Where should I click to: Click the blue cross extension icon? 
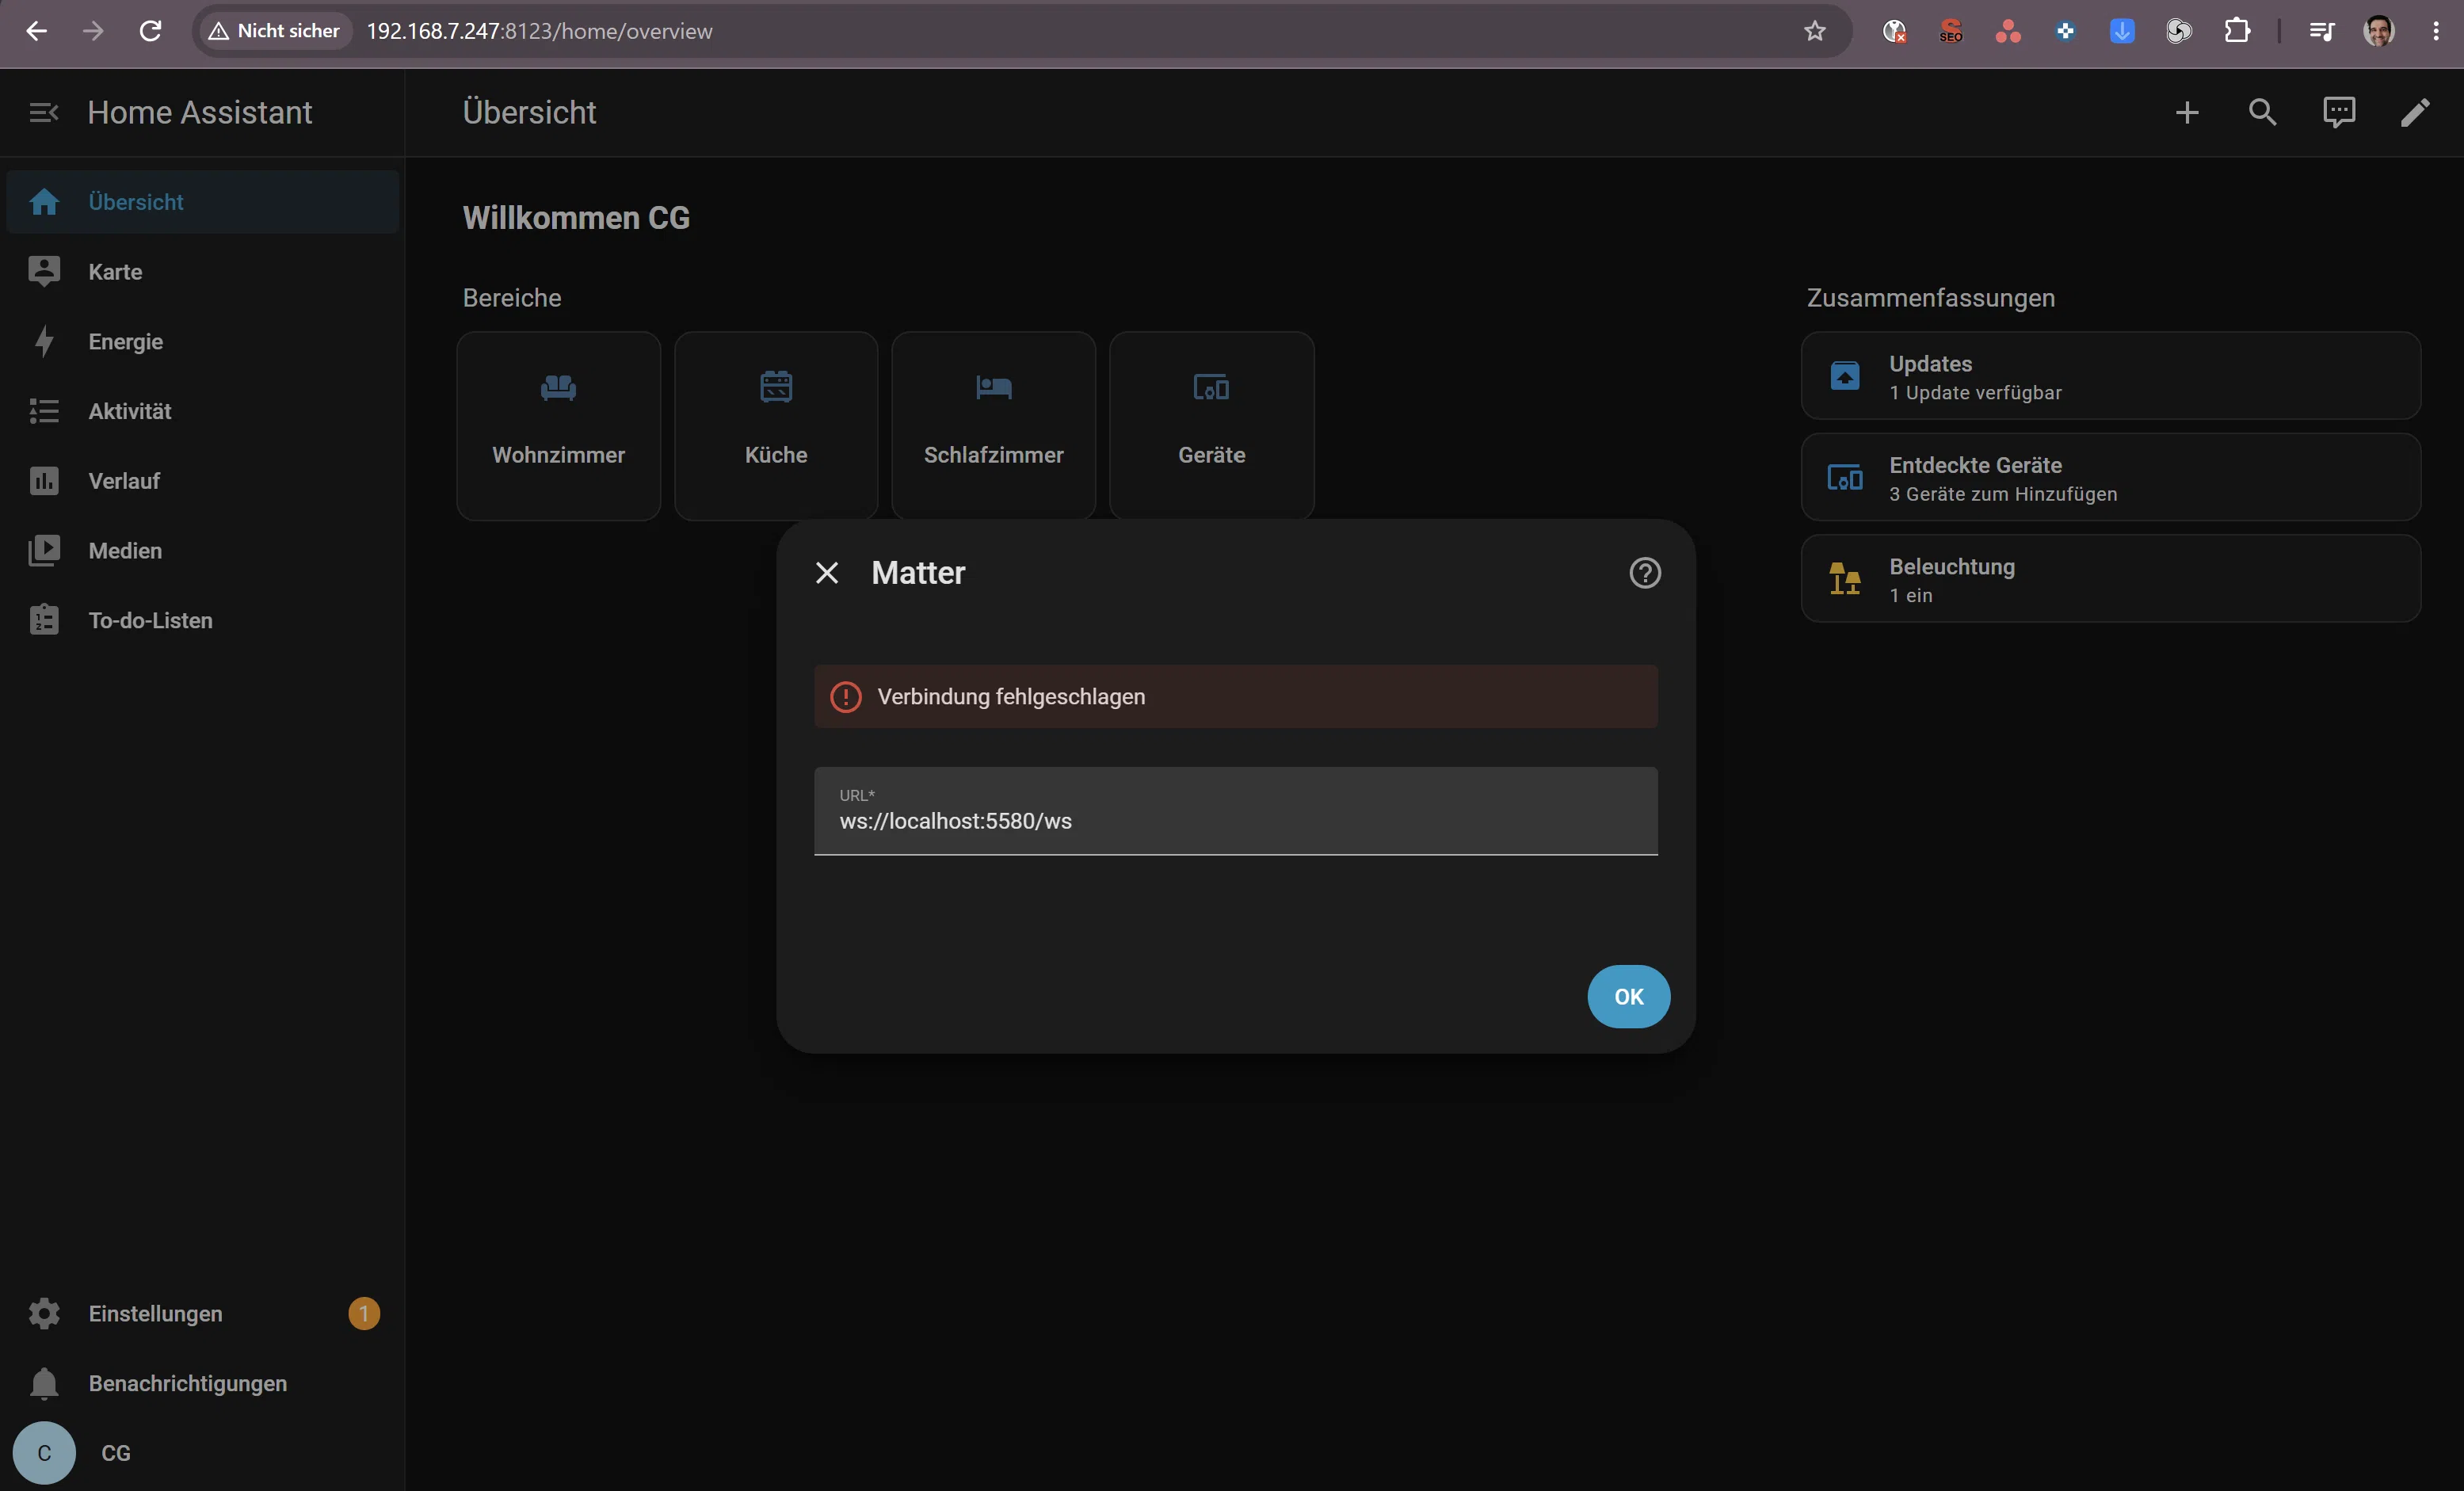click(x=2065, y=31)
